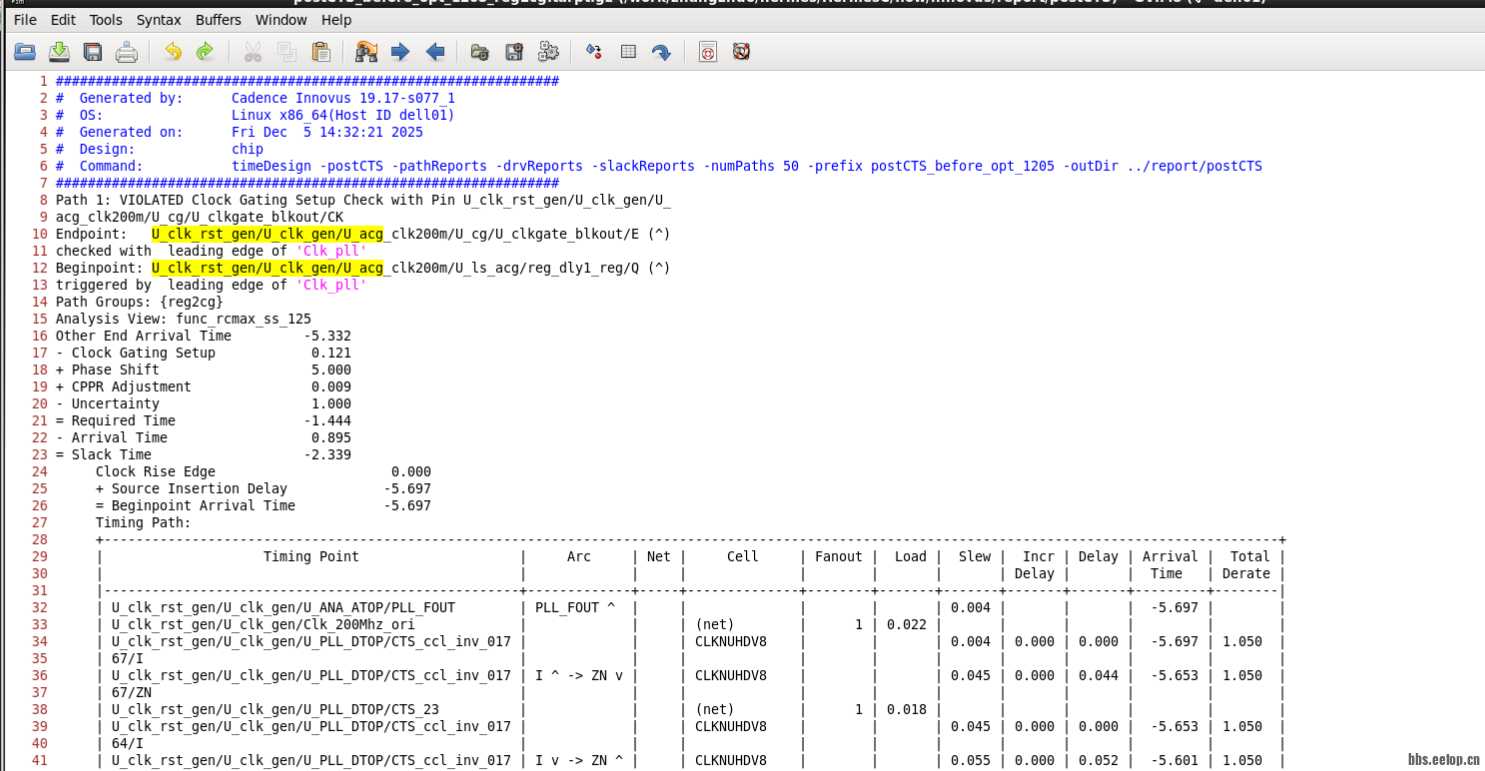Load a saved Vim session
The height and width of the screenshot is (771, 1485).
(479, 51)
